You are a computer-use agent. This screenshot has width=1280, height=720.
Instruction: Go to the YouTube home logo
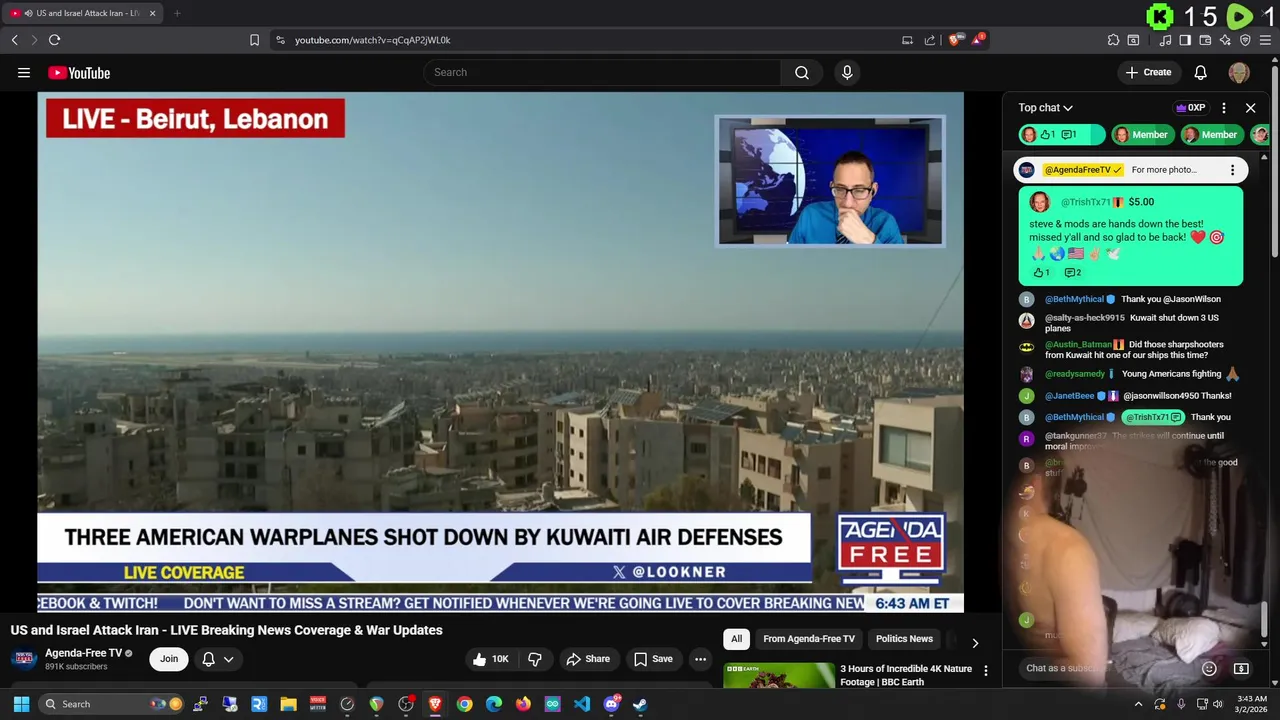79,72
